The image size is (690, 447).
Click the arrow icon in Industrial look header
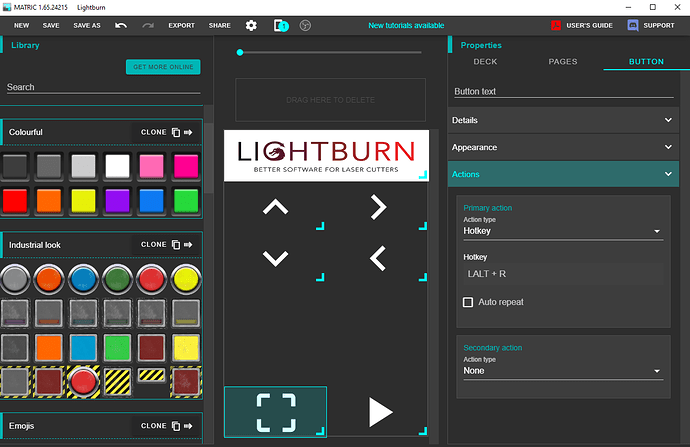[188, 245]
